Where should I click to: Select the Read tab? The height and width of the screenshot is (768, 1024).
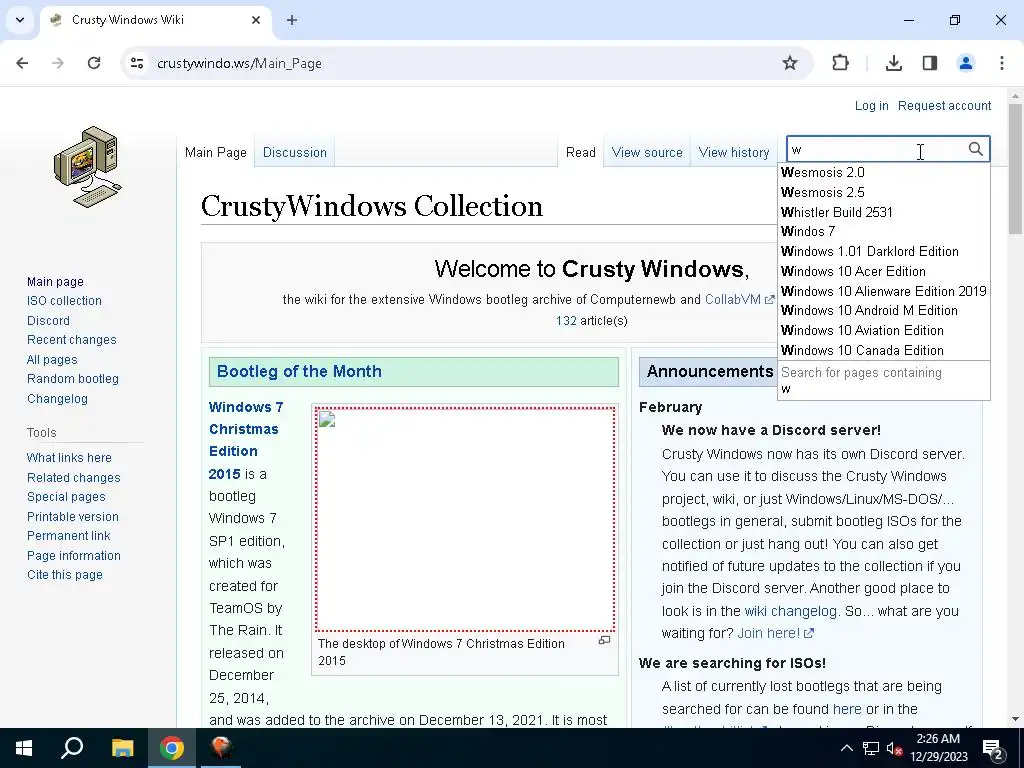581,152
